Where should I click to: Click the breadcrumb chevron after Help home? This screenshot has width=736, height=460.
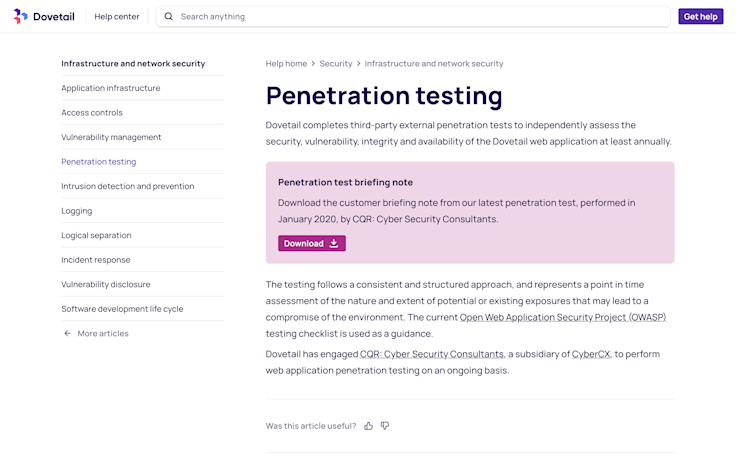313,64
